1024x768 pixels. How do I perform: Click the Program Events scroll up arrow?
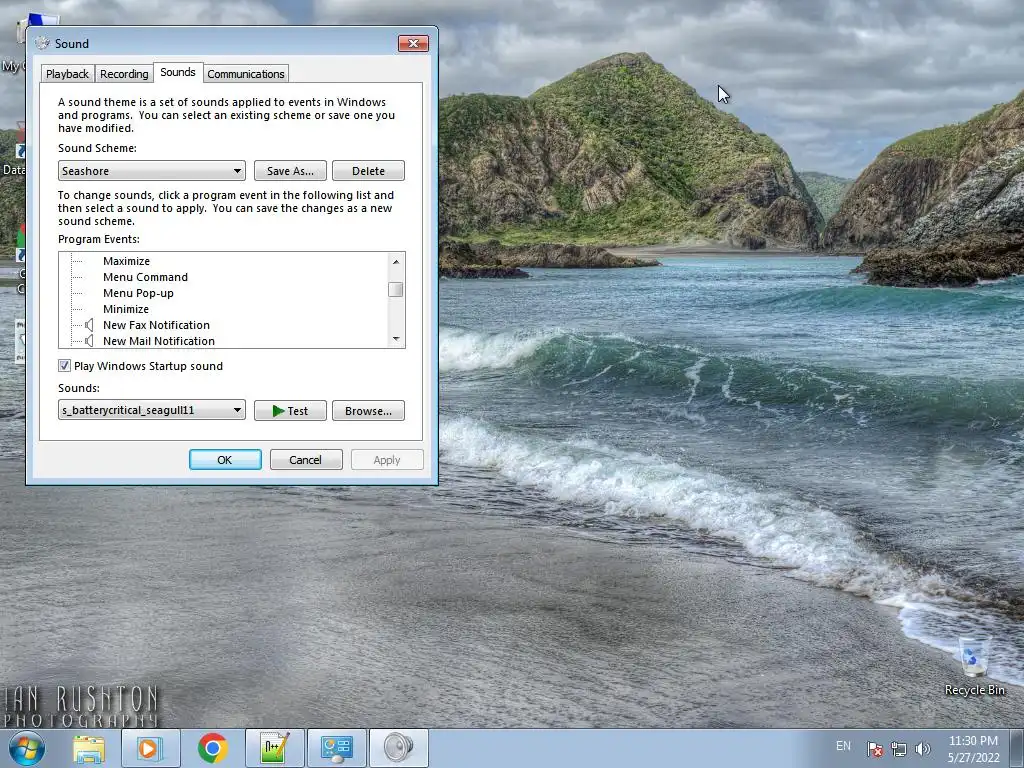396,261
